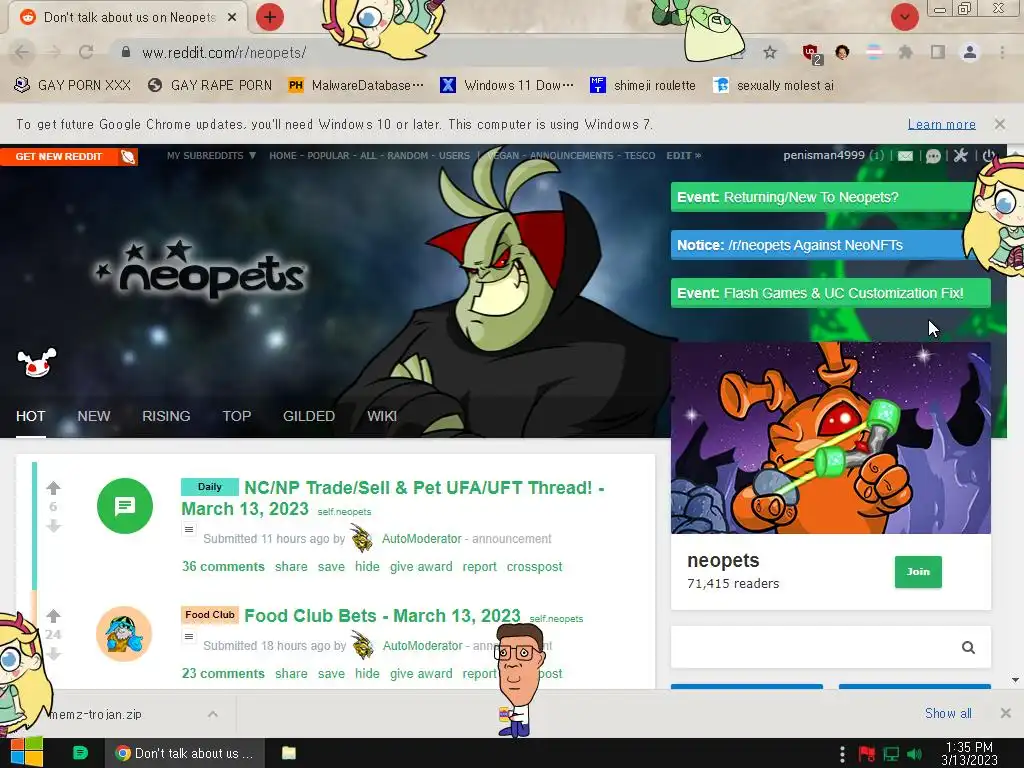Downvote the NC/NP Trade/Sell thread

[x=54, y=526]
